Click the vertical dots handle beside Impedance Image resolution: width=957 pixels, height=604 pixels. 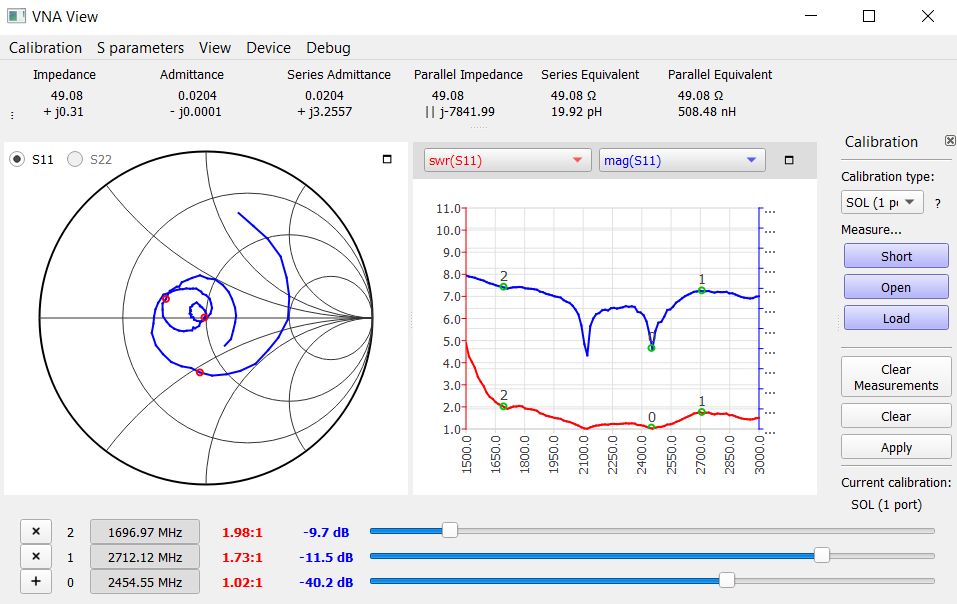point(12,115)
